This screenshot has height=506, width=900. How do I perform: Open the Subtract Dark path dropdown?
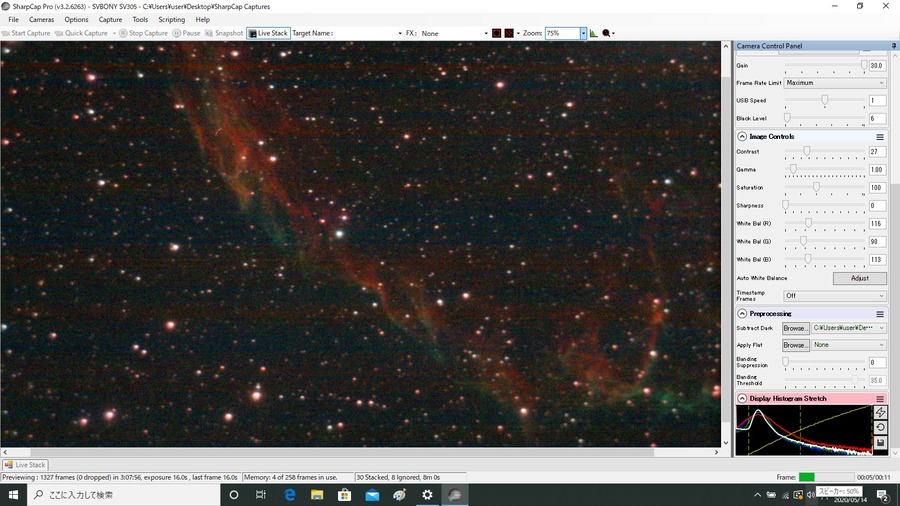(x=849, y=328)
